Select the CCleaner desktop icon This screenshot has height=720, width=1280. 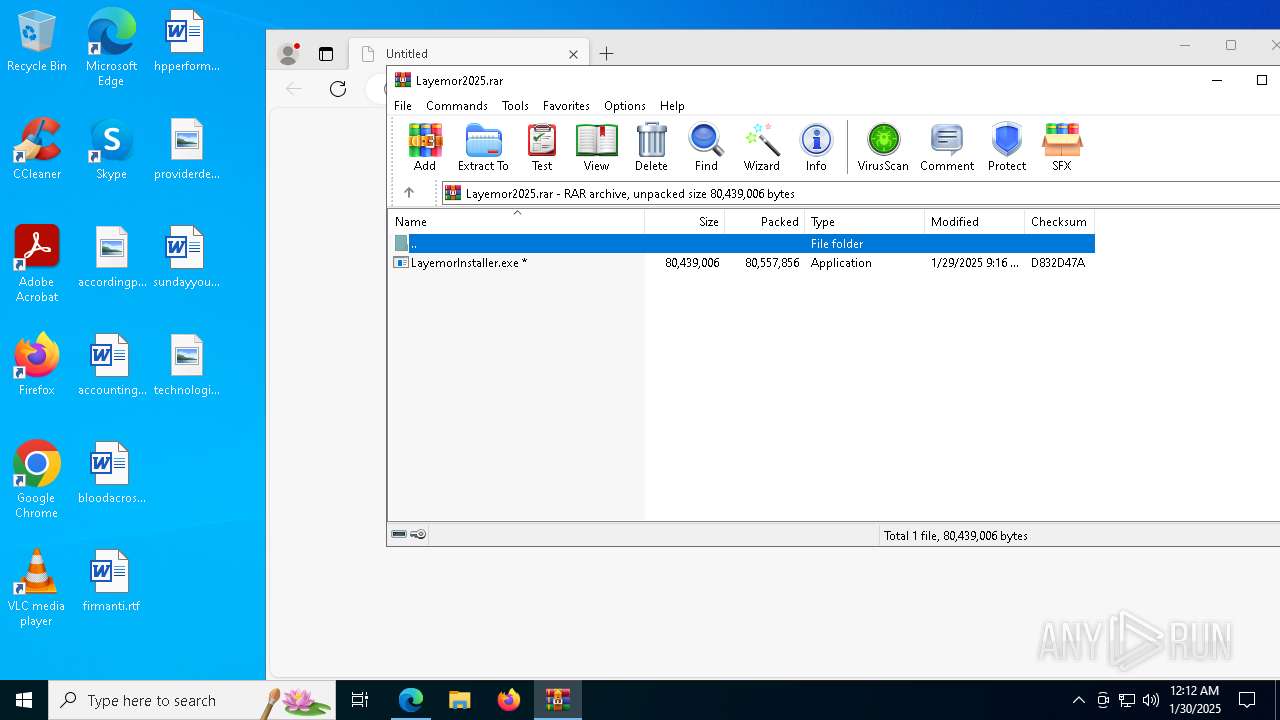point(37,150)
